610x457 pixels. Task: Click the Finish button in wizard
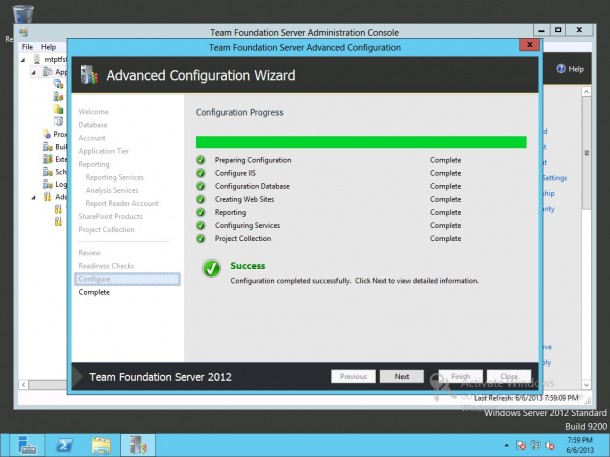tap(461, 376)
